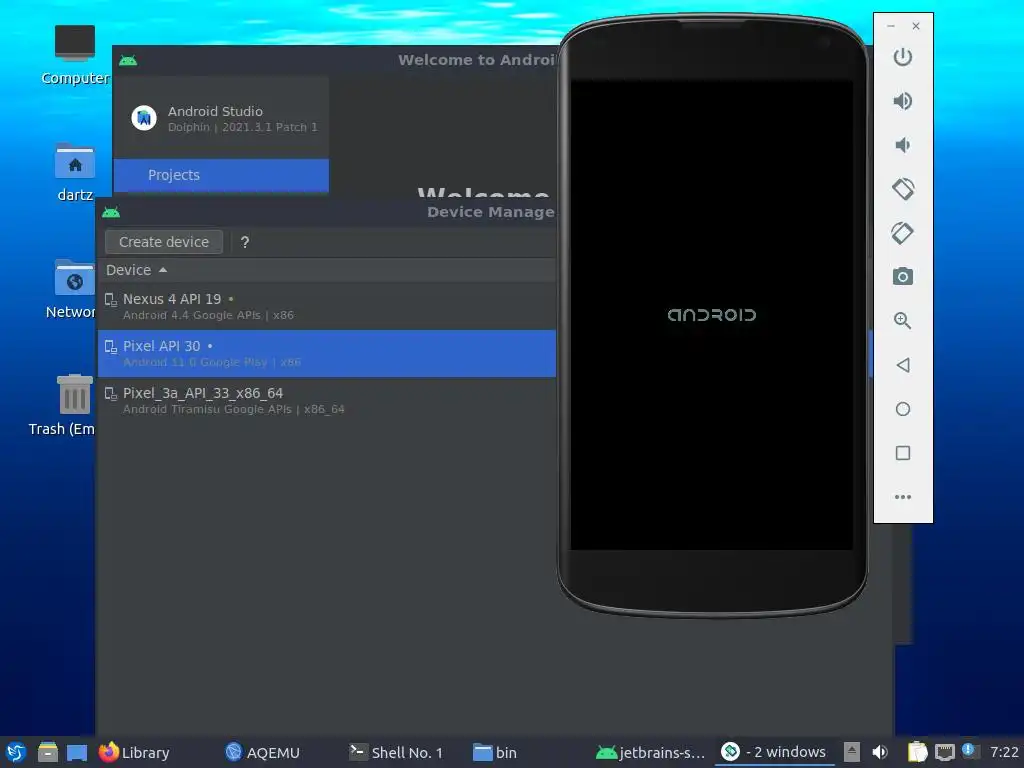Minimize the emulator toolbar window
Screen dimensions: 1024x768
891,26
